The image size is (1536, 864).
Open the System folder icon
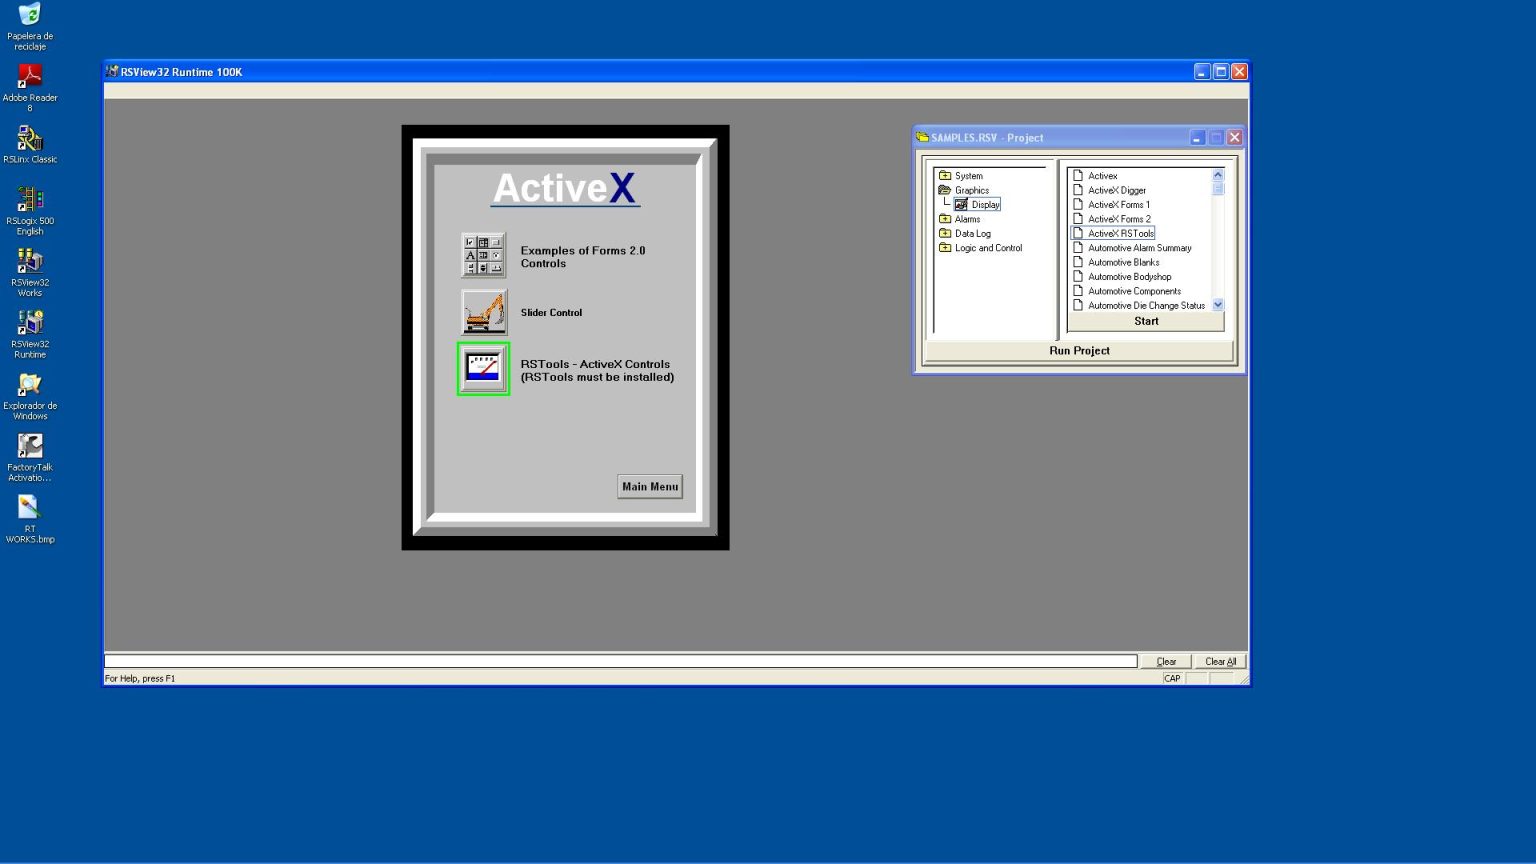[946, 175]
